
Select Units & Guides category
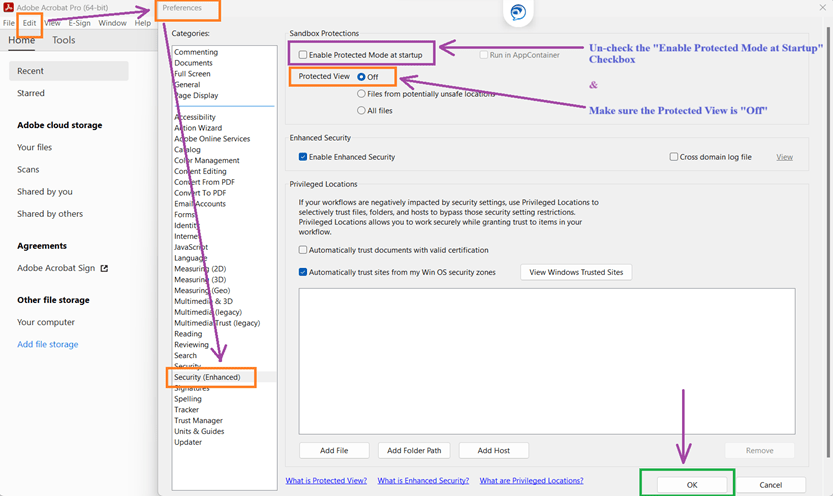pyautogui.click(x=199, y=431)
